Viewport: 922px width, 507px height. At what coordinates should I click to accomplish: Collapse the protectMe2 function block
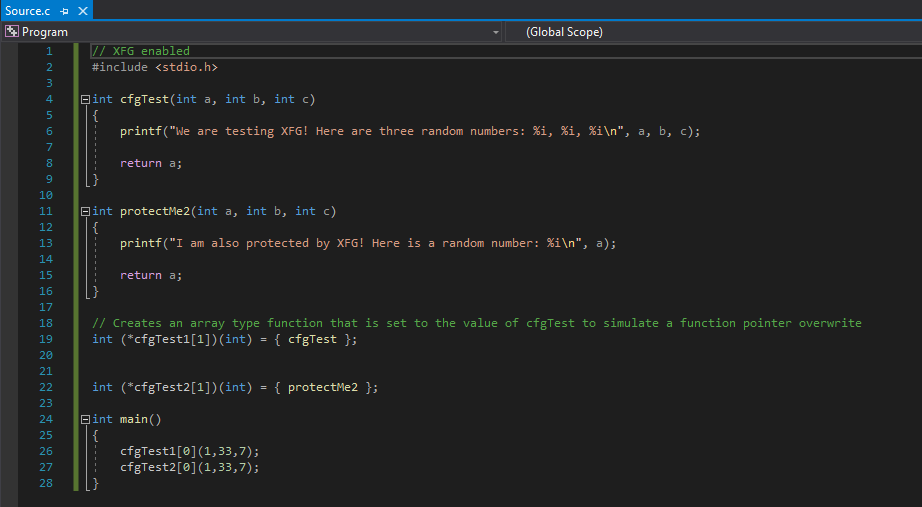click(85, 211)
